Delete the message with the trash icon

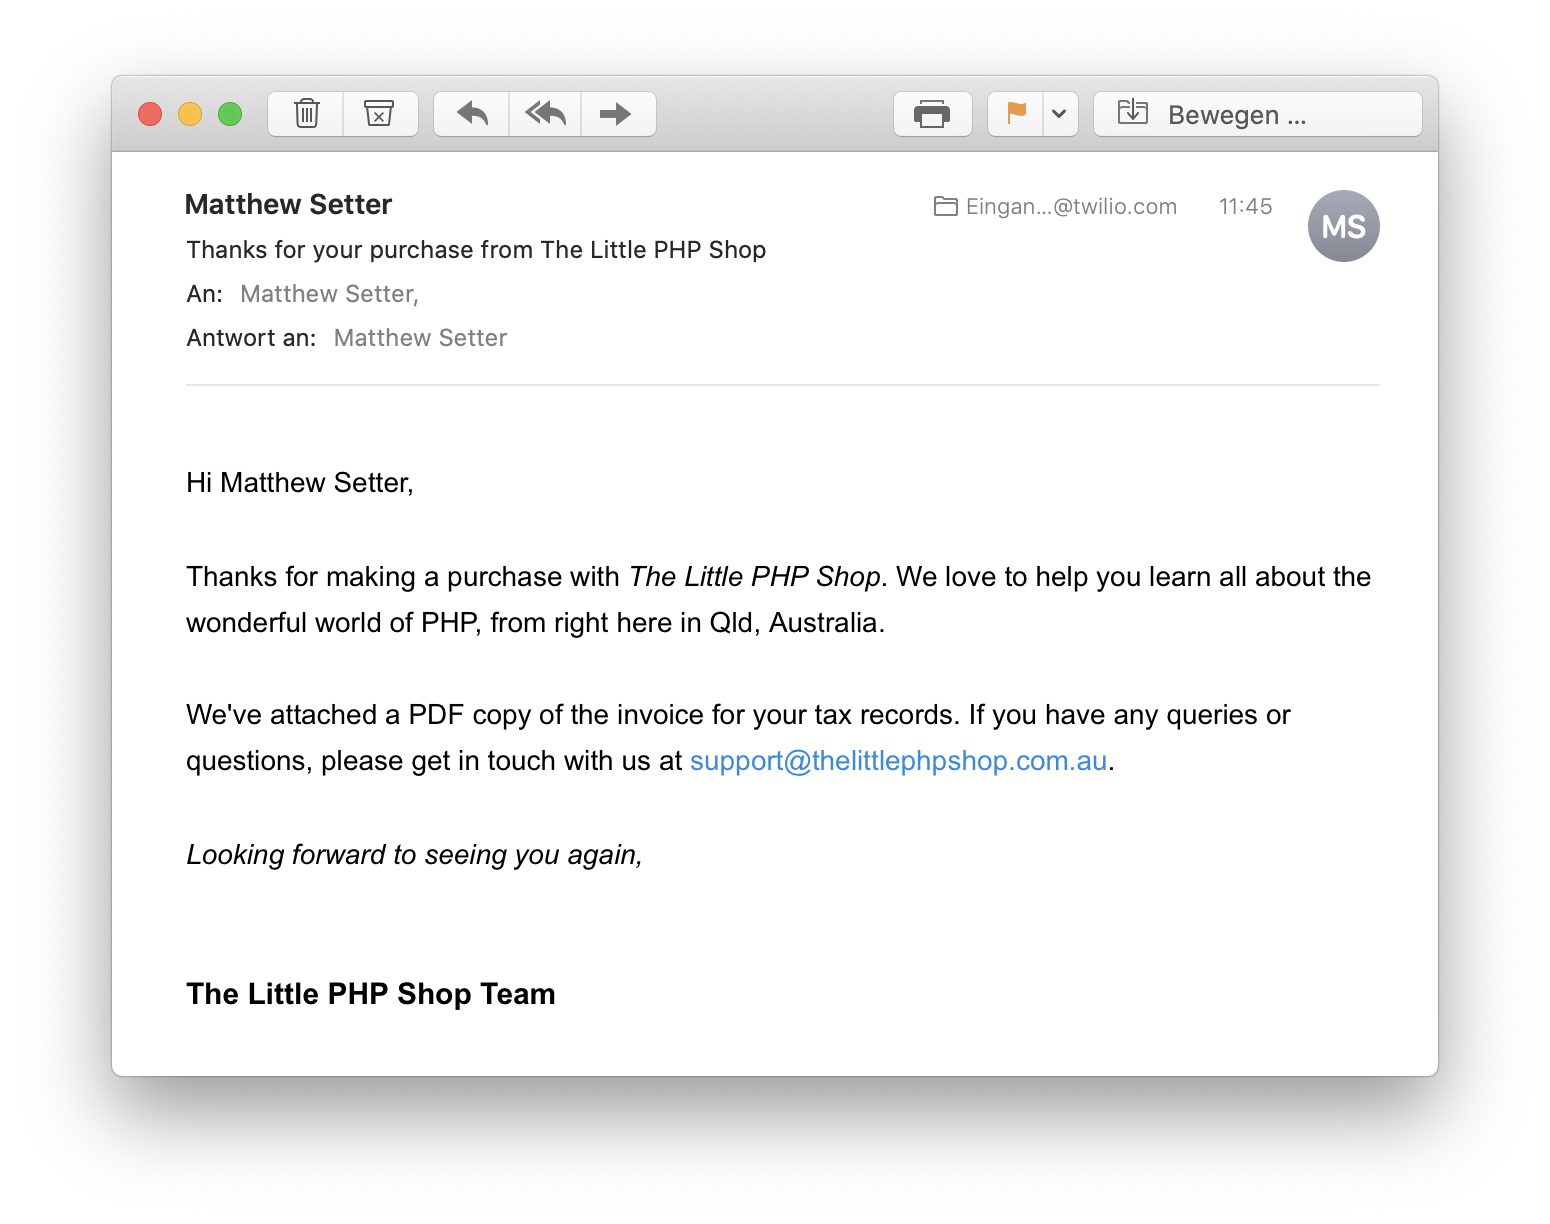(x=306, y=114)
